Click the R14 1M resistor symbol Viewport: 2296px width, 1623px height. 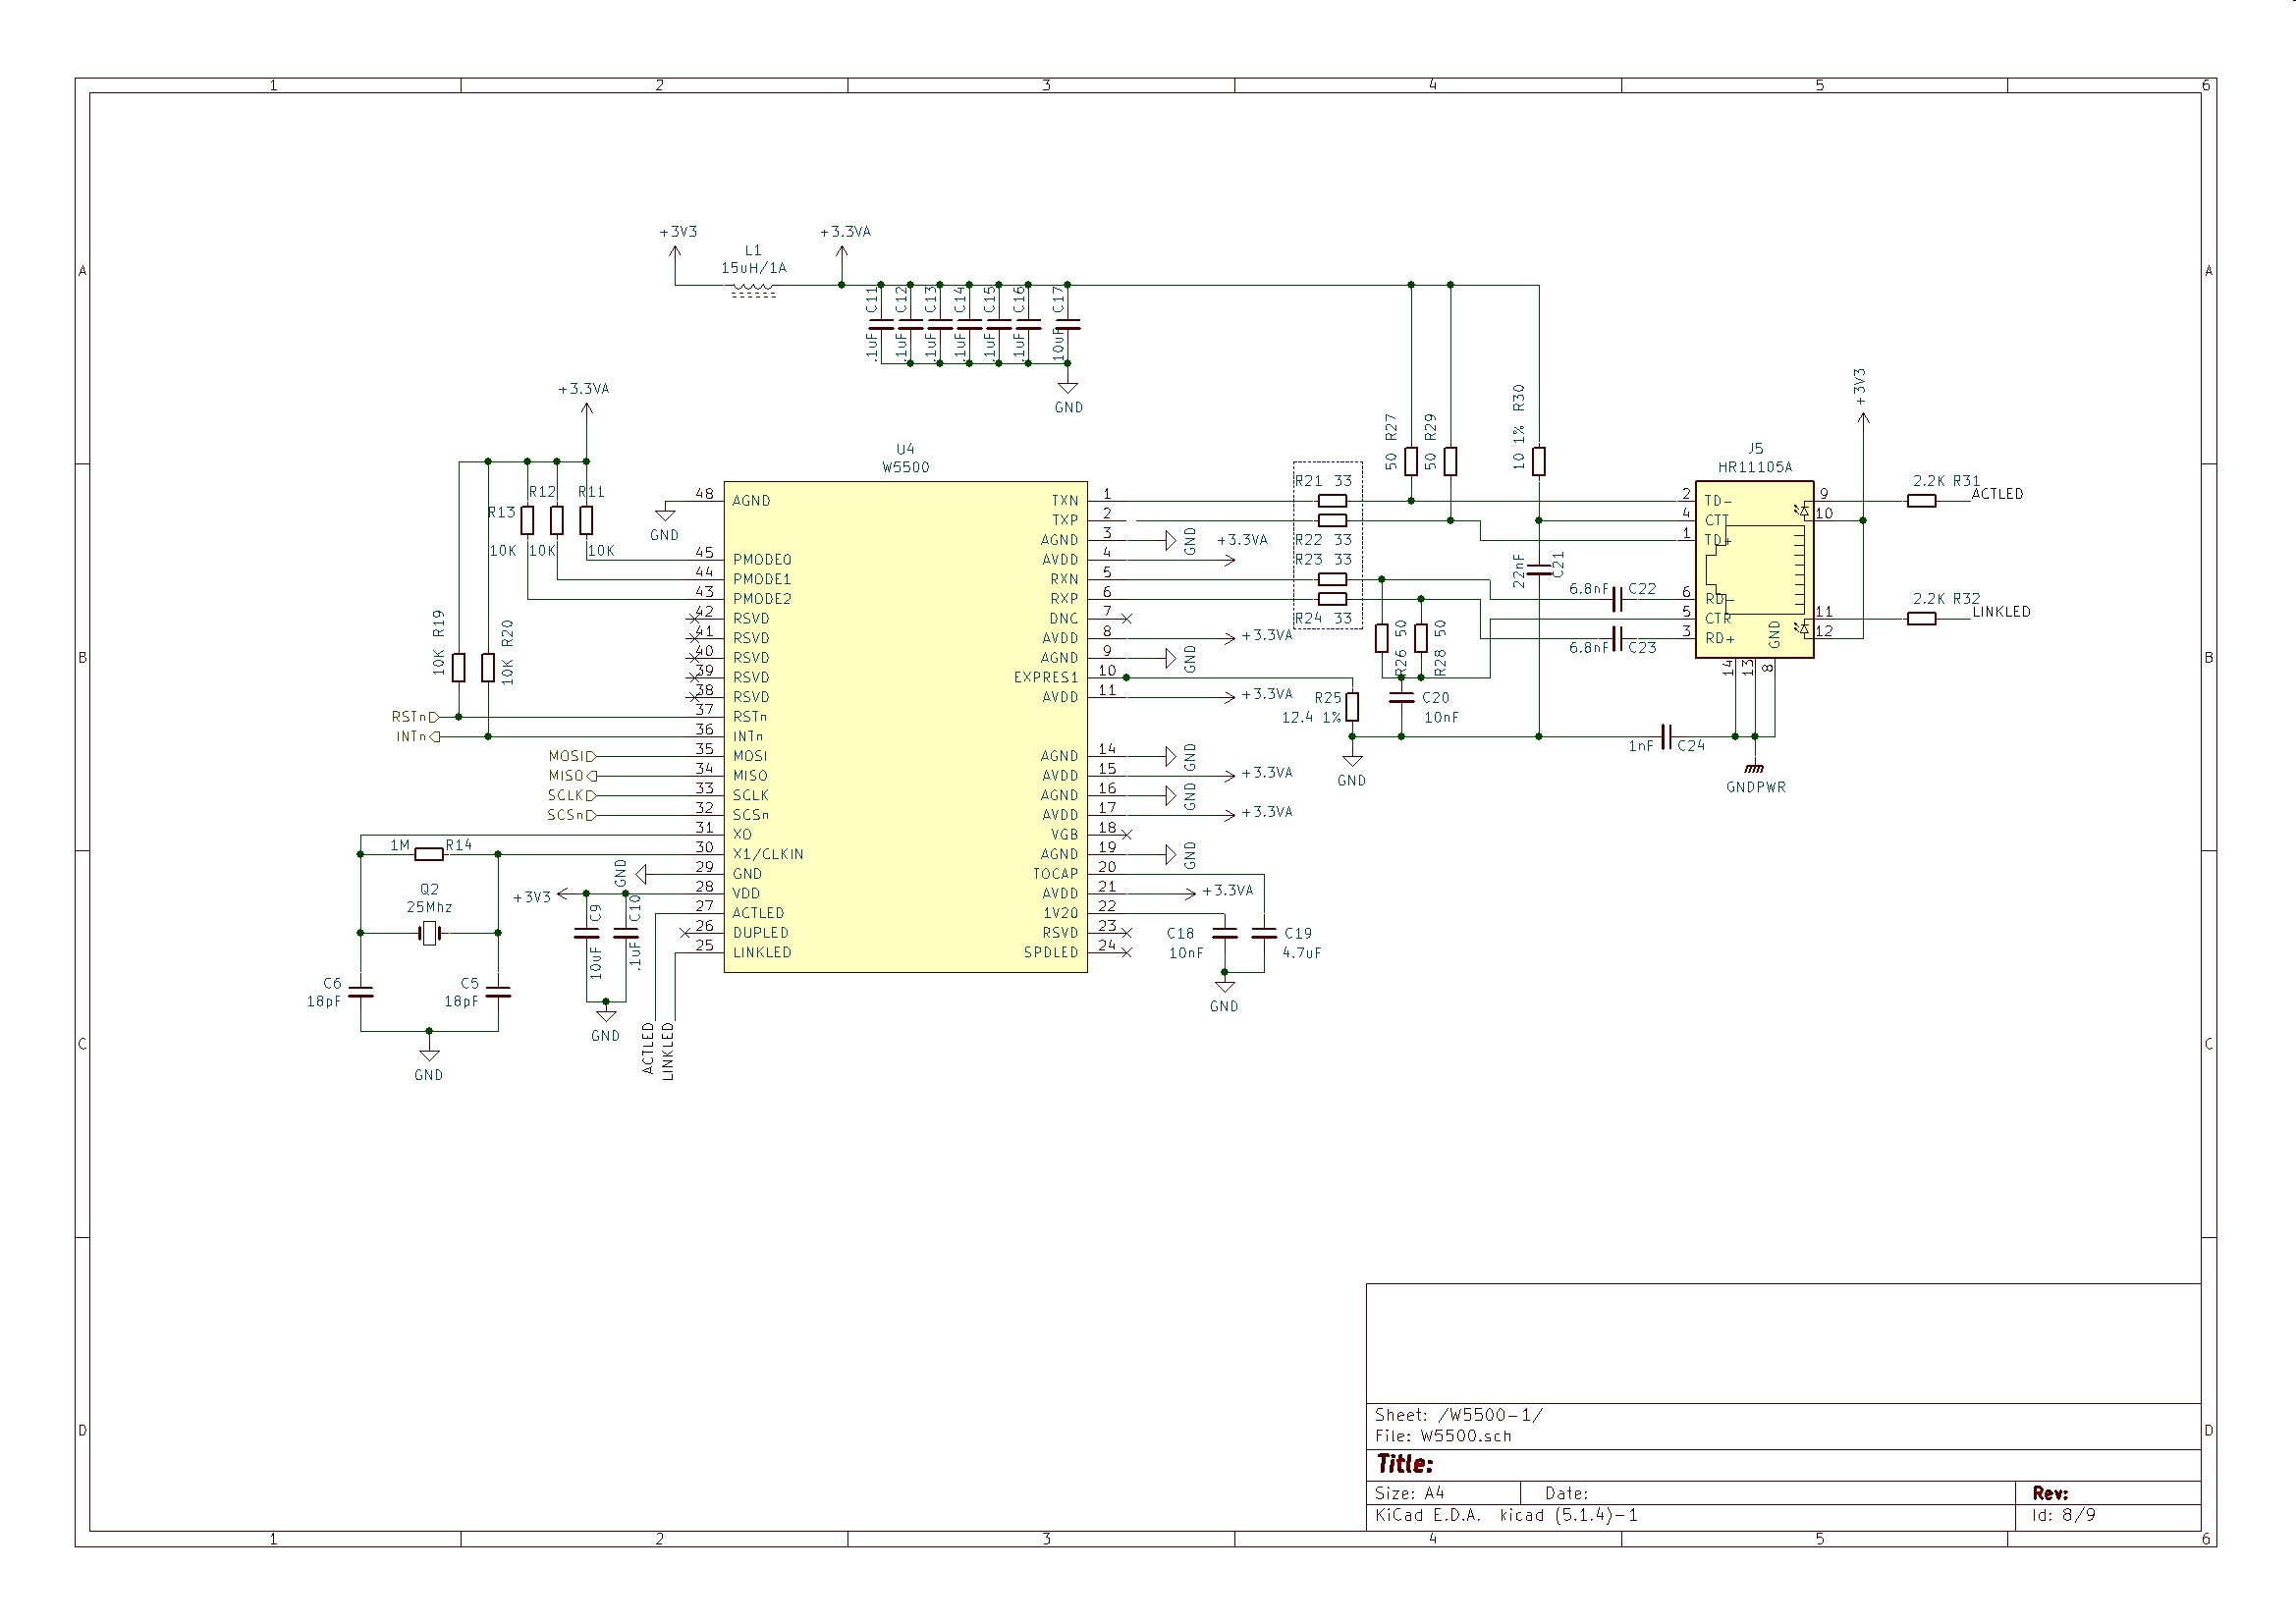tap(429, 854)
